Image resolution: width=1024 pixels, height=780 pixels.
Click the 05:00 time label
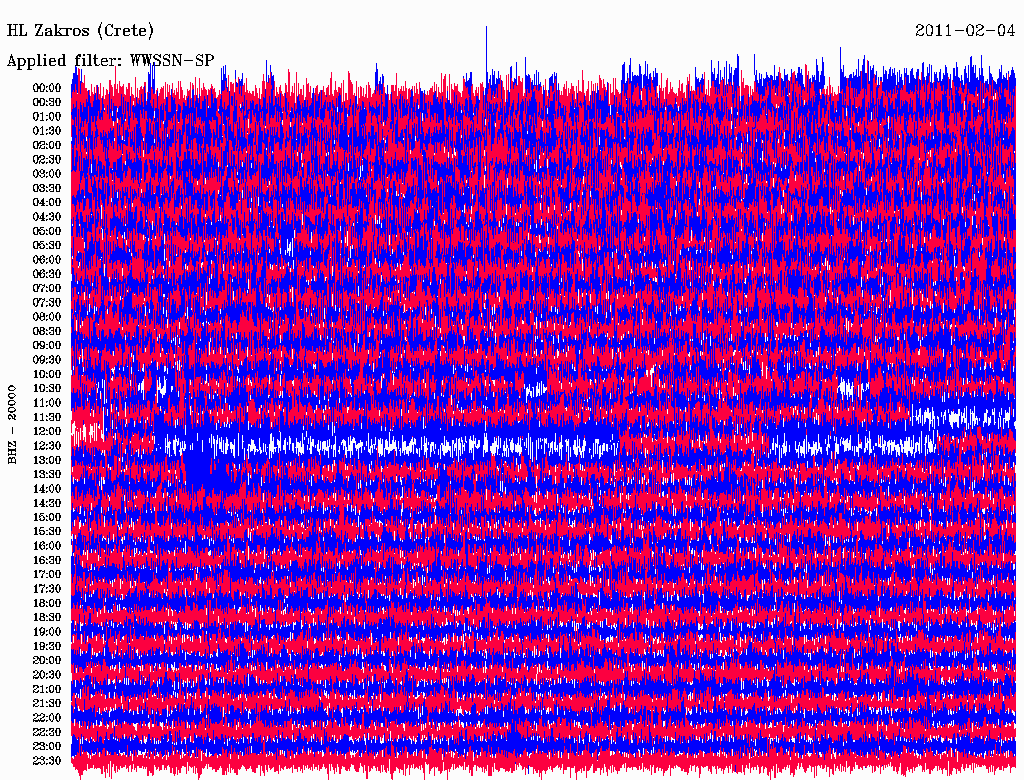coord(47,231)
